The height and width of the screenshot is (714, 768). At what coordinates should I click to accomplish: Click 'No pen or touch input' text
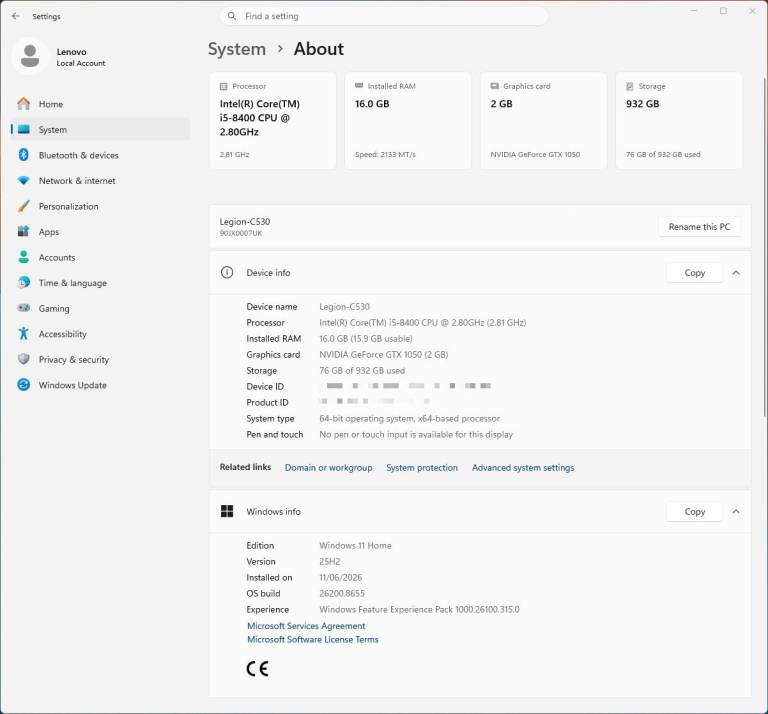416,434
